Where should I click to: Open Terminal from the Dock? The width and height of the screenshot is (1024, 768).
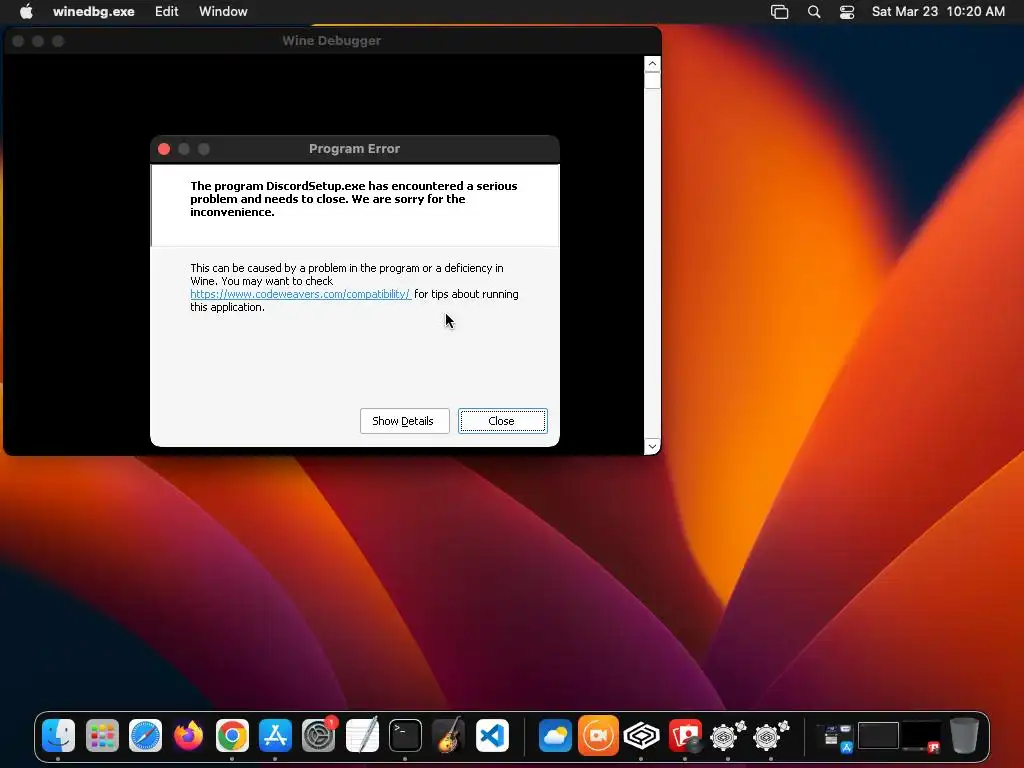pyautogui.click(x=405, y=736)
